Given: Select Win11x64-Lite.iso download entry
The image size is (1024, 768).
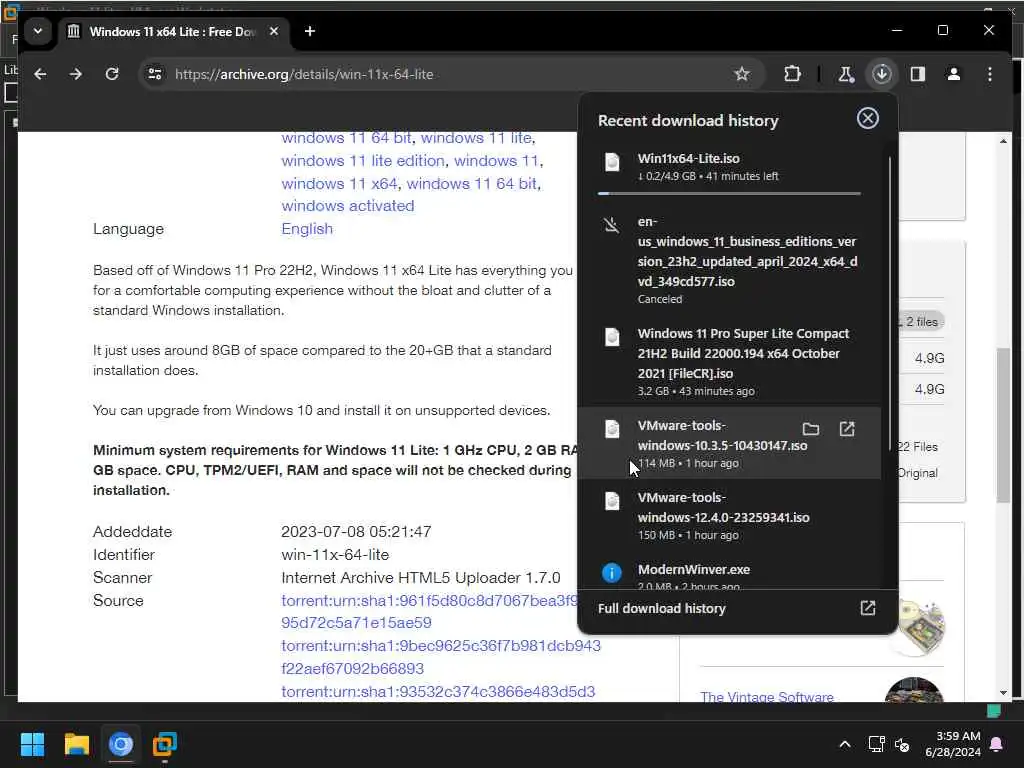Looking at the screenshot, I should [729, 171].
